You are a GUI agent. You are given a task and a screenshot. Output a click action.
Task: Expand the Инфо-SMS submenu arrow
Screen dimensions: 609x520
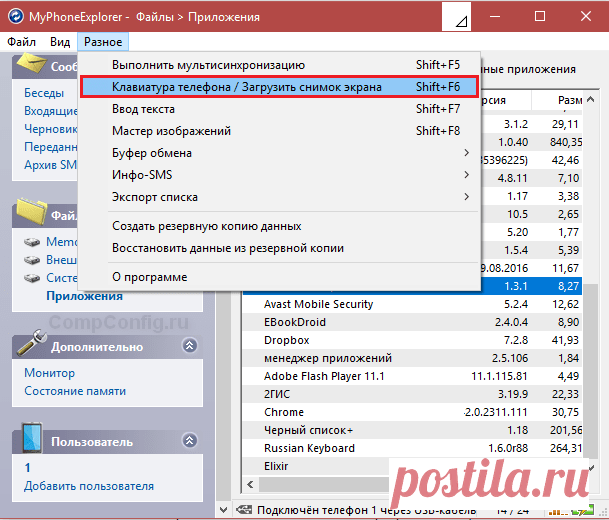pos(466,175)
